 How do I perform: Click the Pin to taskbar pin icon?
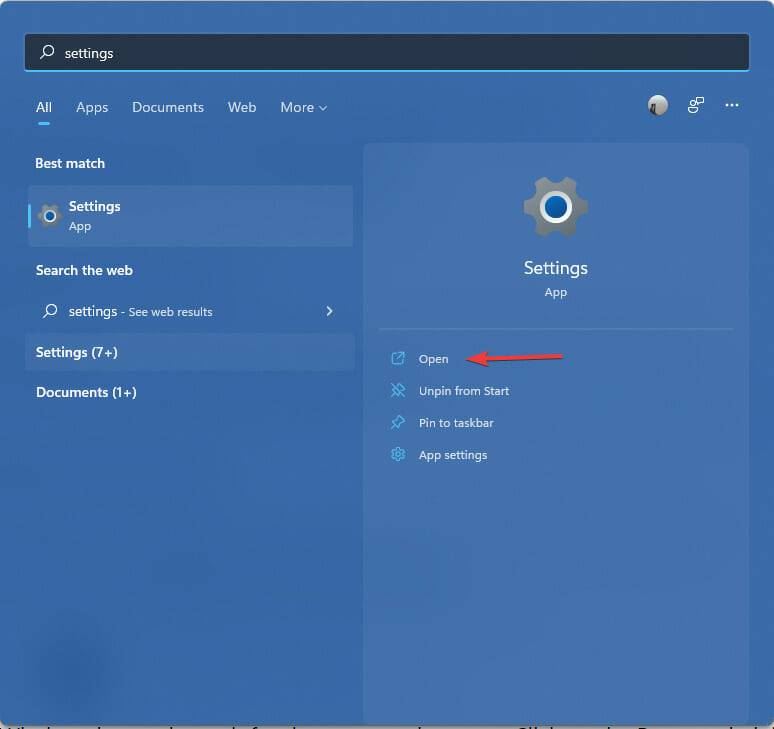click(398, 422)
